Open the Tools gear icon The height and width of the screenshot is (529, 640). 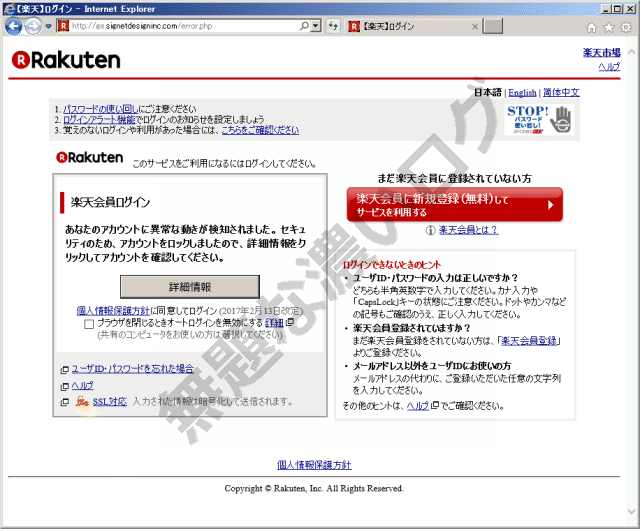coord(626,27)
